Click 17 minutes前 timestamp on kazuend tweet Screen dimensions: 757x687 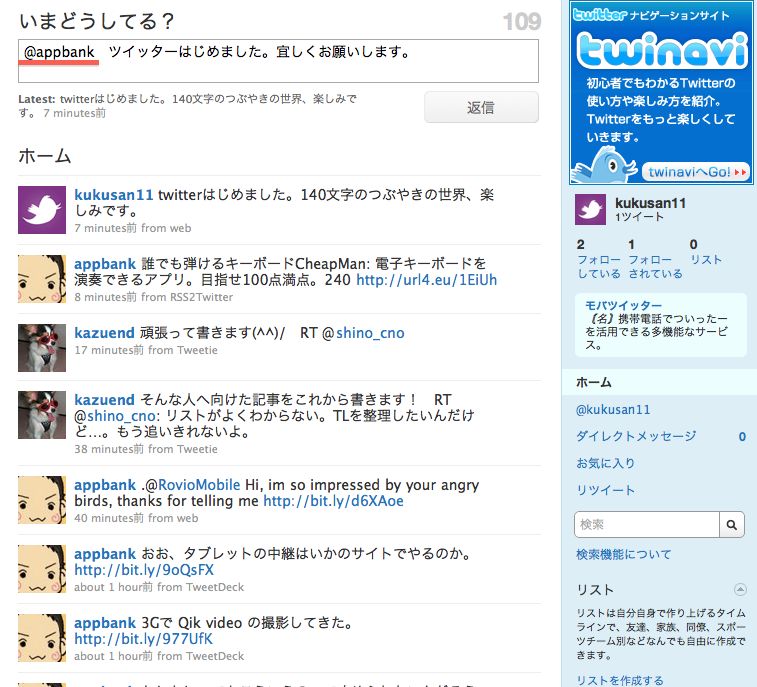coord(109,350)
